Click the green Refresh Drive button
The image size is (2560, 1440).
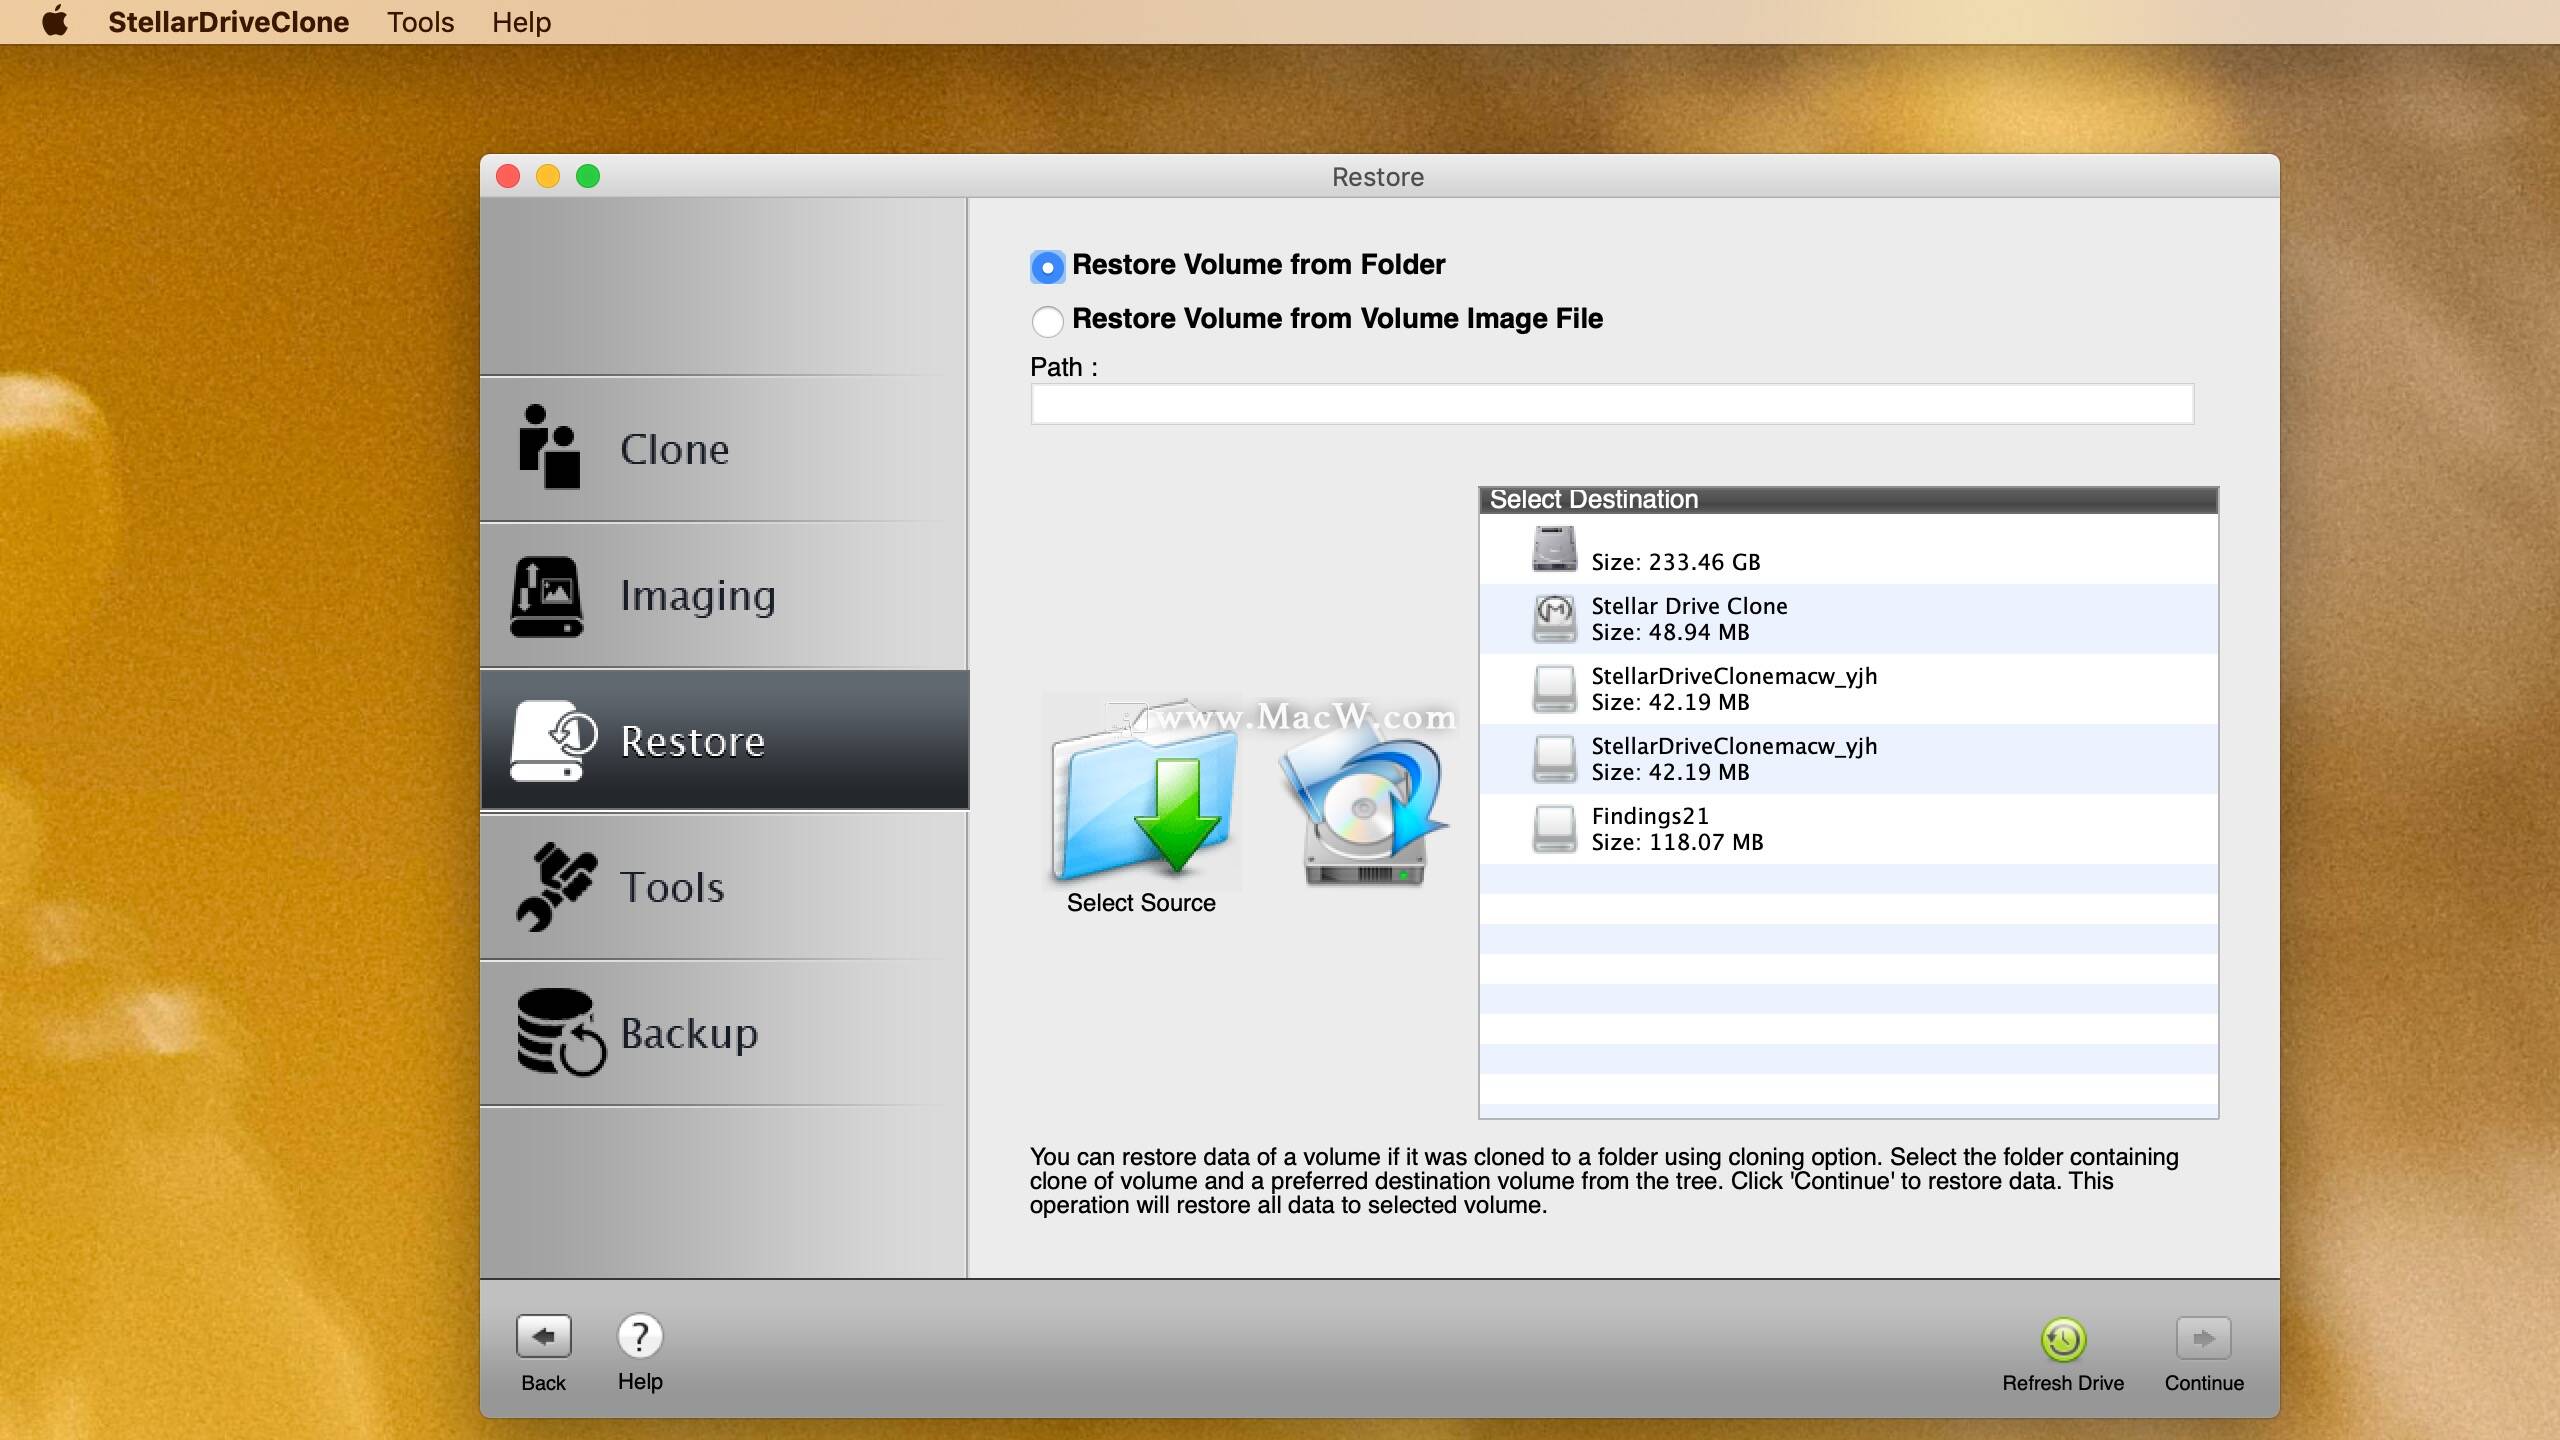[x=2063, y=1340]
